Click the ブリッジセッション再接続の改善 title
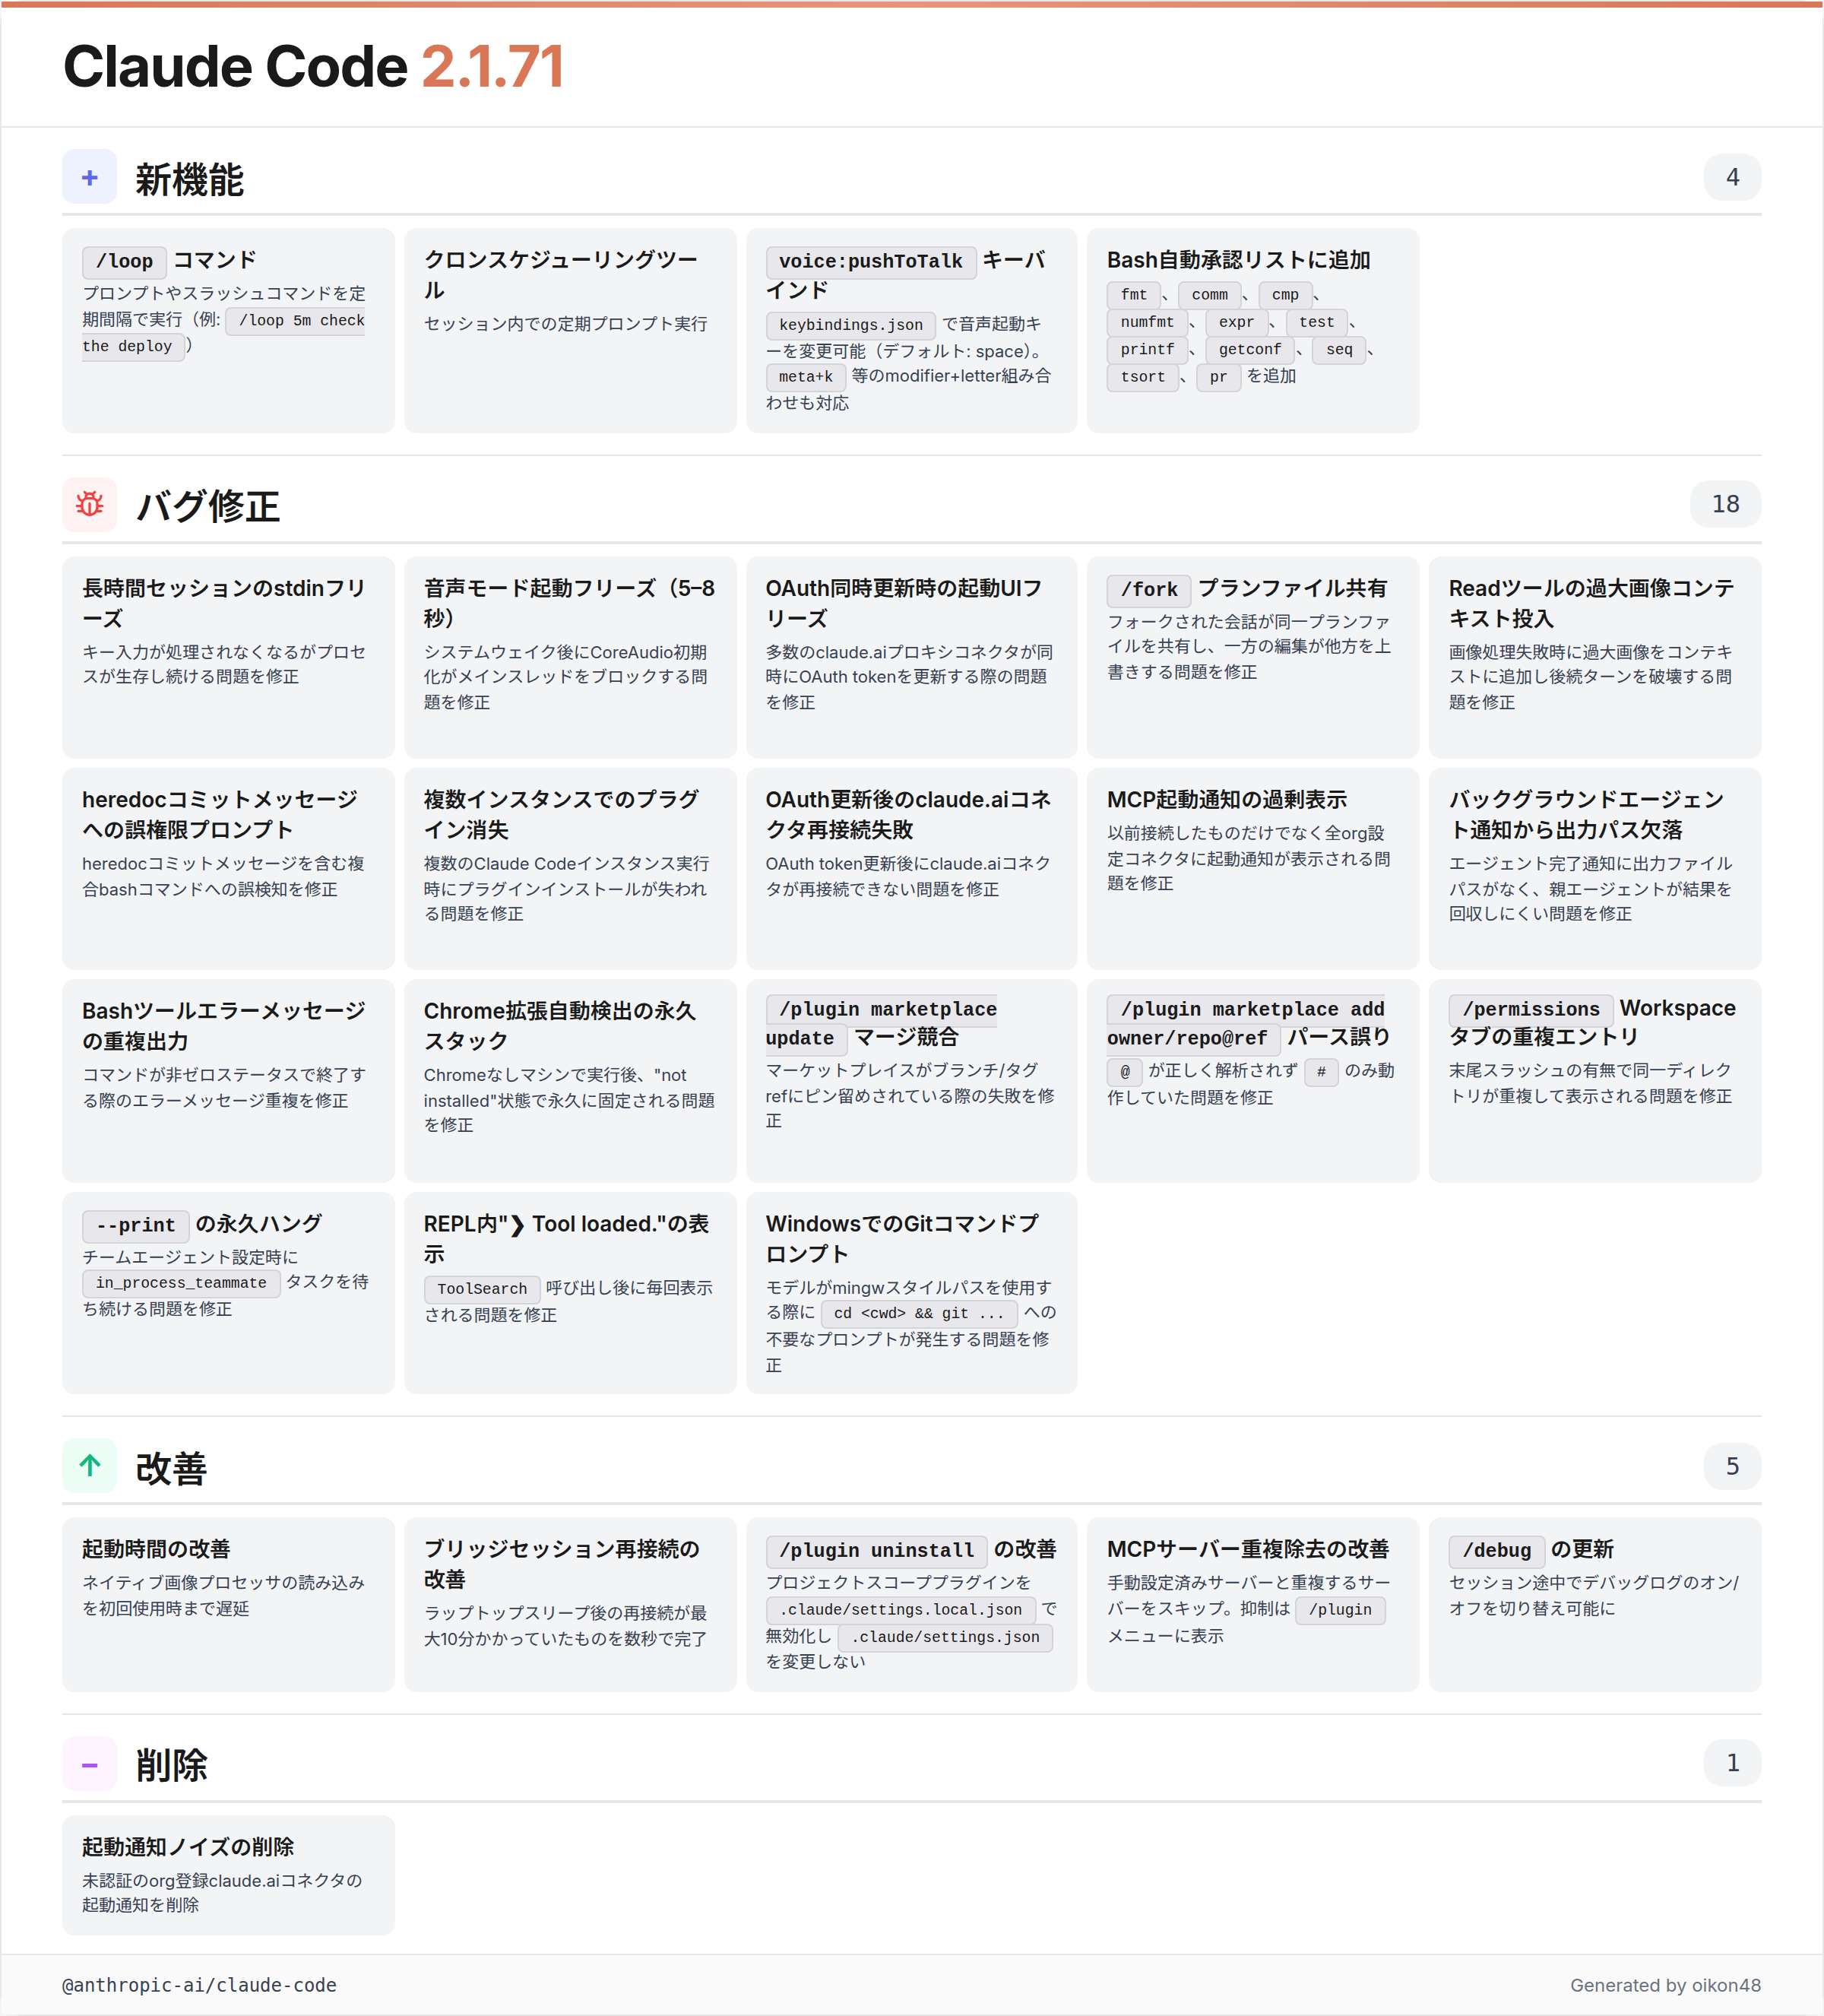This screenshot has height=2016, width=1824. tap(561, 1564)
